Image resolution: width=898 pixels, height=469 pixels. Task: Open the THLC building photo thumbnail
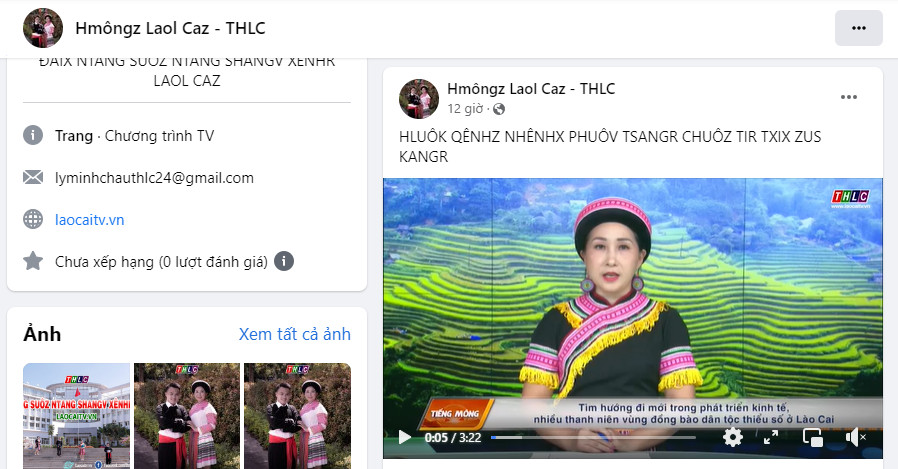(76, 416)
